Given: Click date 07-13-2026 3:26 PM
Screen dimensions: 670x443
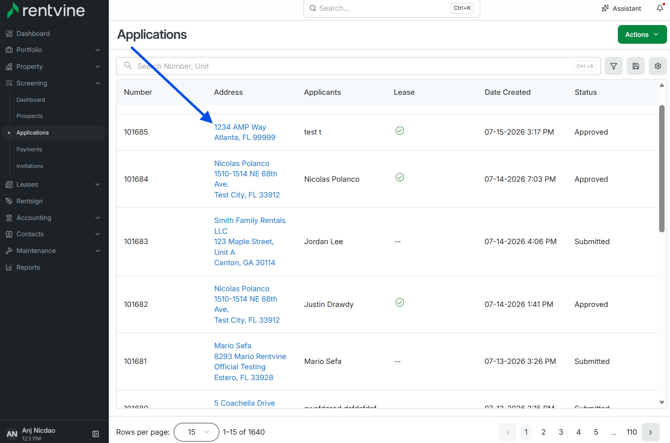Looking at the screenshot, I should [x=520, y=361].
